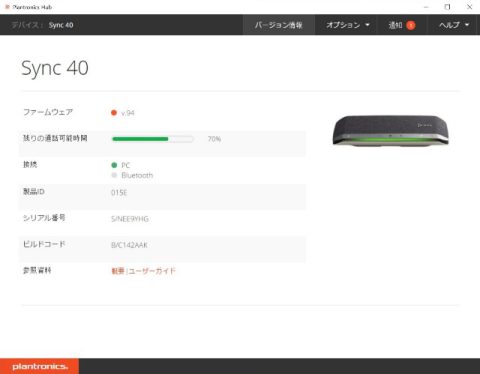Click the gray Bluetooth connection indicator
This screenshot has width=480, height=374.
point(114,175)
